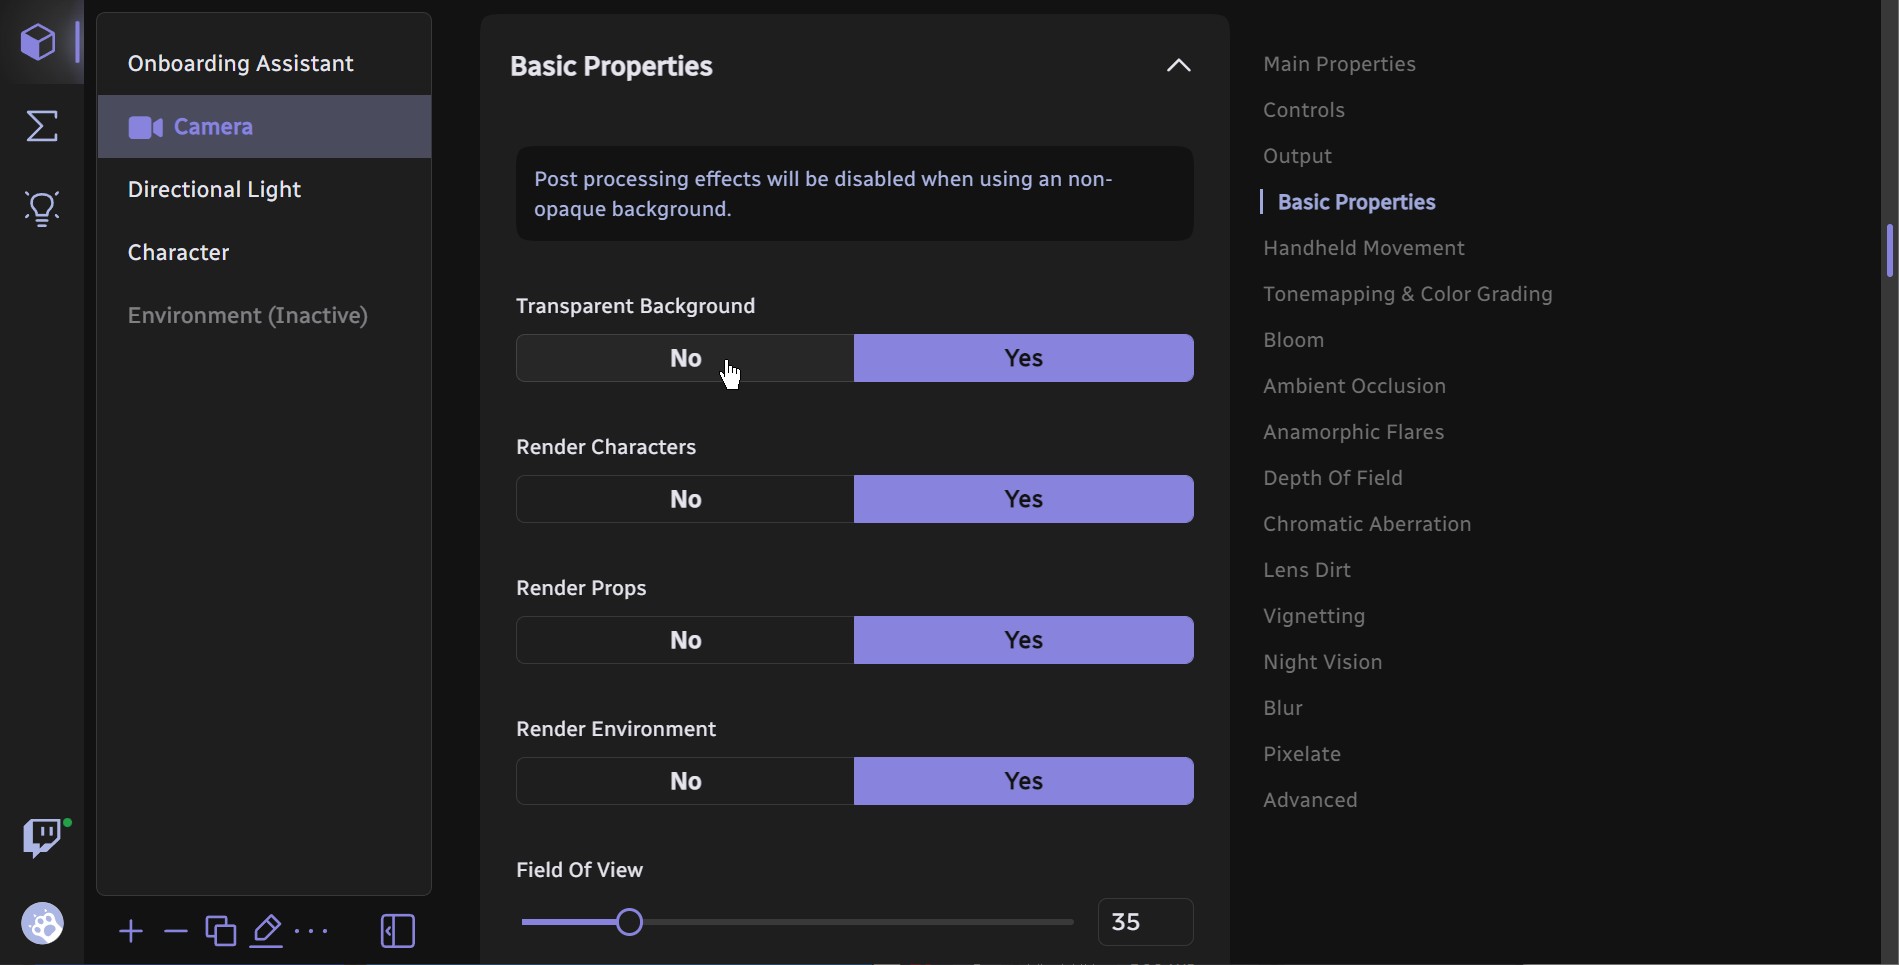This screenshot has height=965, width=1899.
Task: Open the cube scene icon in sidebar
Action: tap(38, 43)
